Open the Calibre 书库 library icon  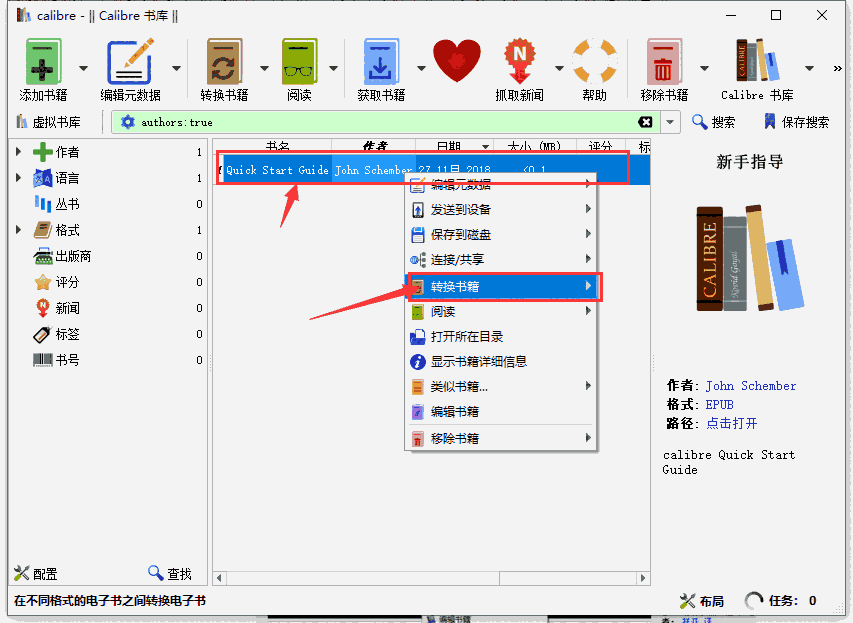coord(757,60)
